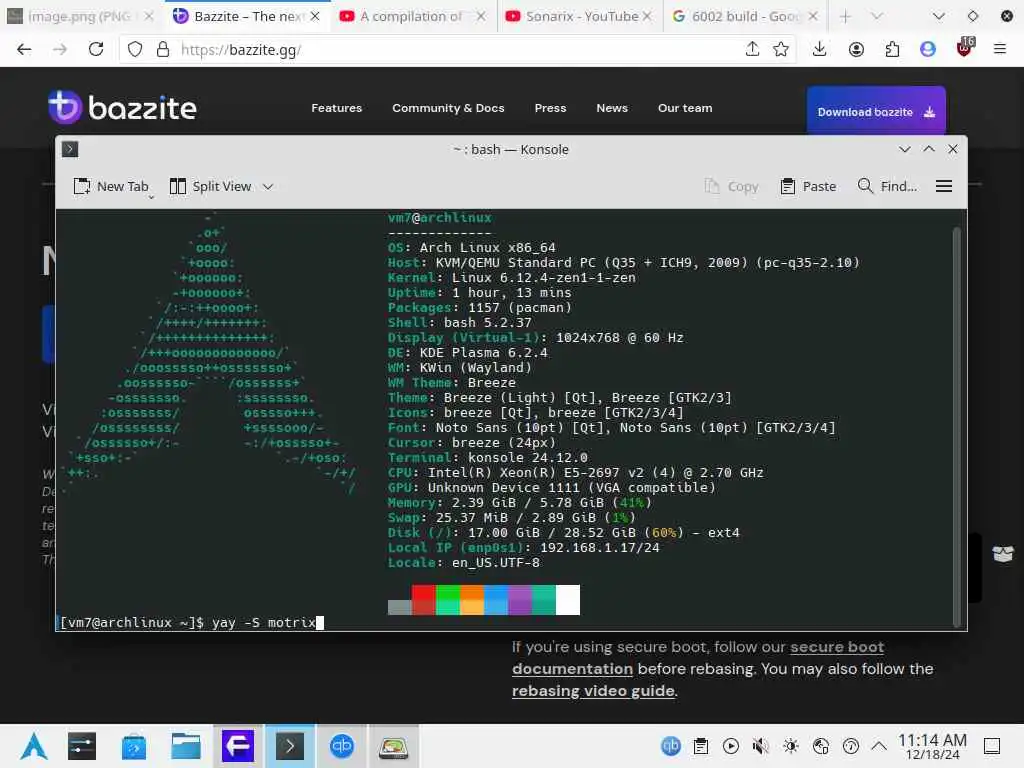This screenshot has width=1024, height=768.
Task: Click the Konsole window icon in titlebar
Action: [70, 150]
